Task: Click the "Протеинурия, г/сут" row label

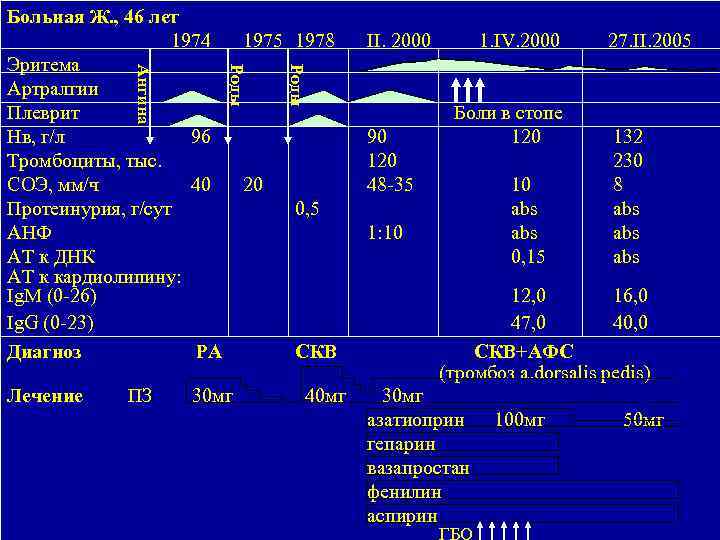Action: click(x=90, y=209)
